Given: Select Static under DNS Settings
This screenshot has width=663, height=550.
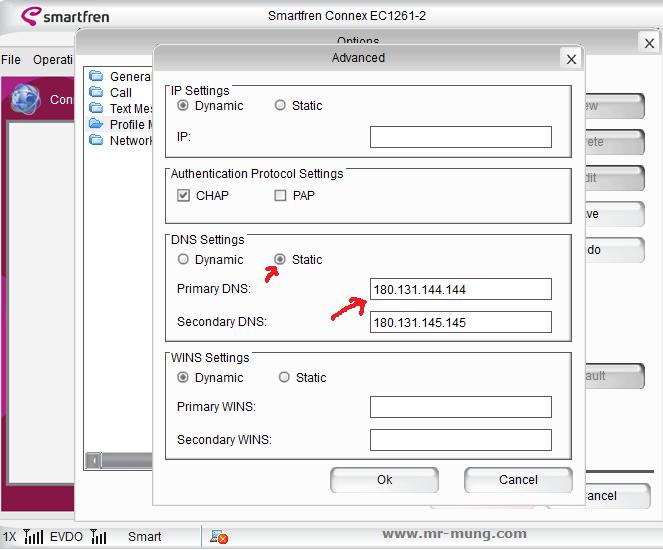Looking at the screenshot, I should point(280,259).
